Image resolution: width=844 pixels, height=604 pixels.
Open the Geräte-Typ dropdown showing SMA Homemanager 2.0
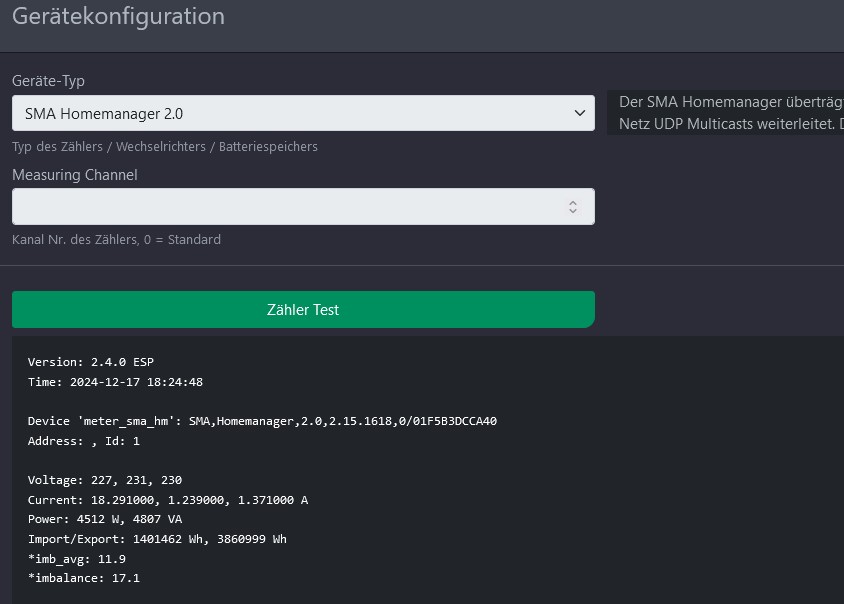point(303,113)
